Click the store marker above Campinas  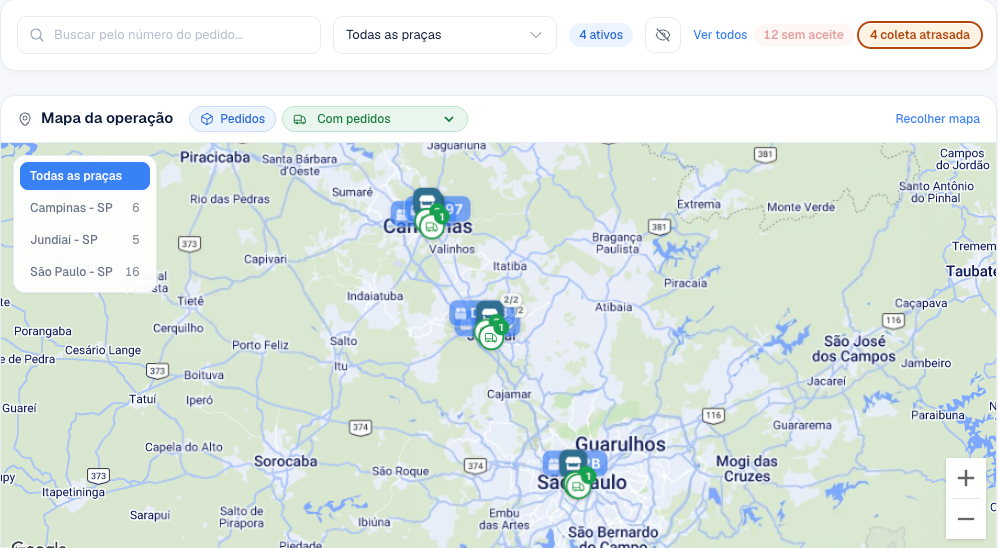(x=427, y=200)
